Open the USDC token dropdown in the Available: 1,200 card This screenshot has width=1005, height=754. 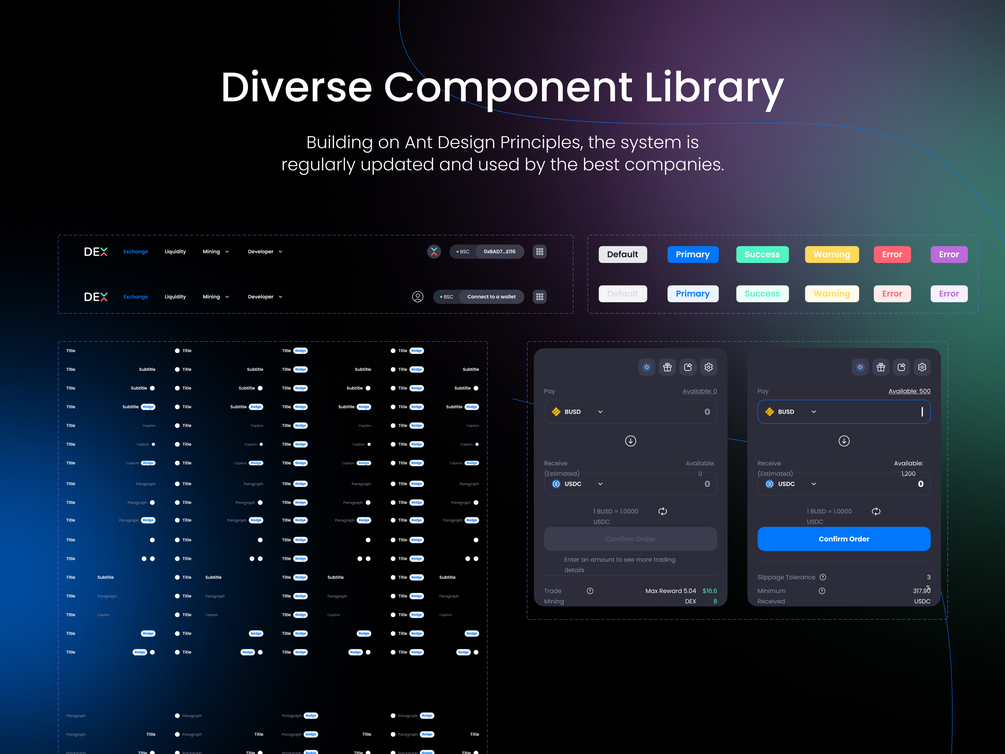(x=791, y=484)
